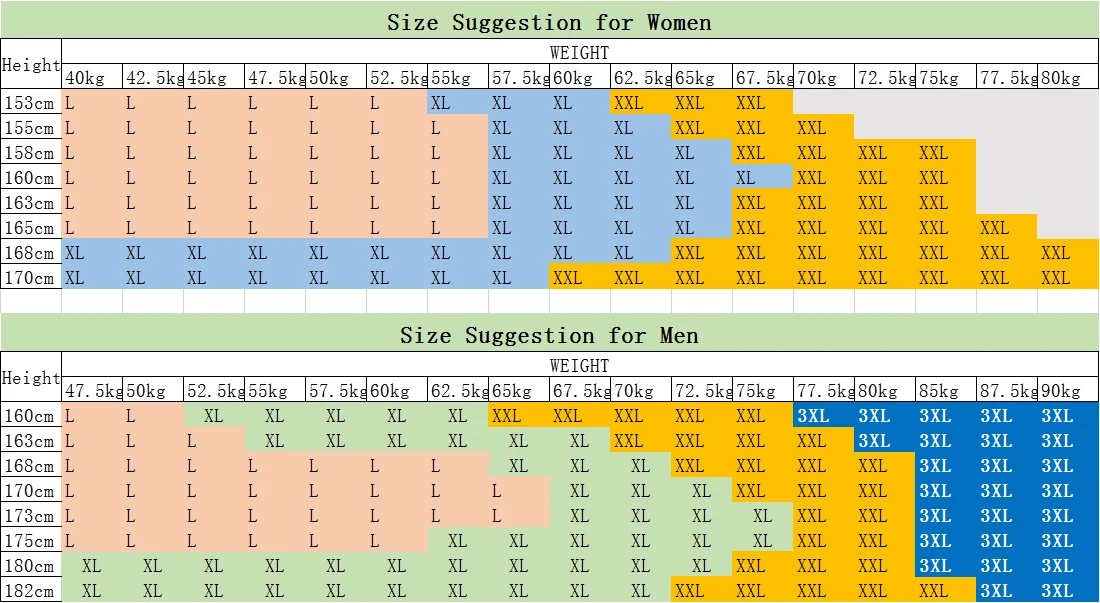Select the XL cell for men 160cm, 52.5kg

(x=213, y=416)
